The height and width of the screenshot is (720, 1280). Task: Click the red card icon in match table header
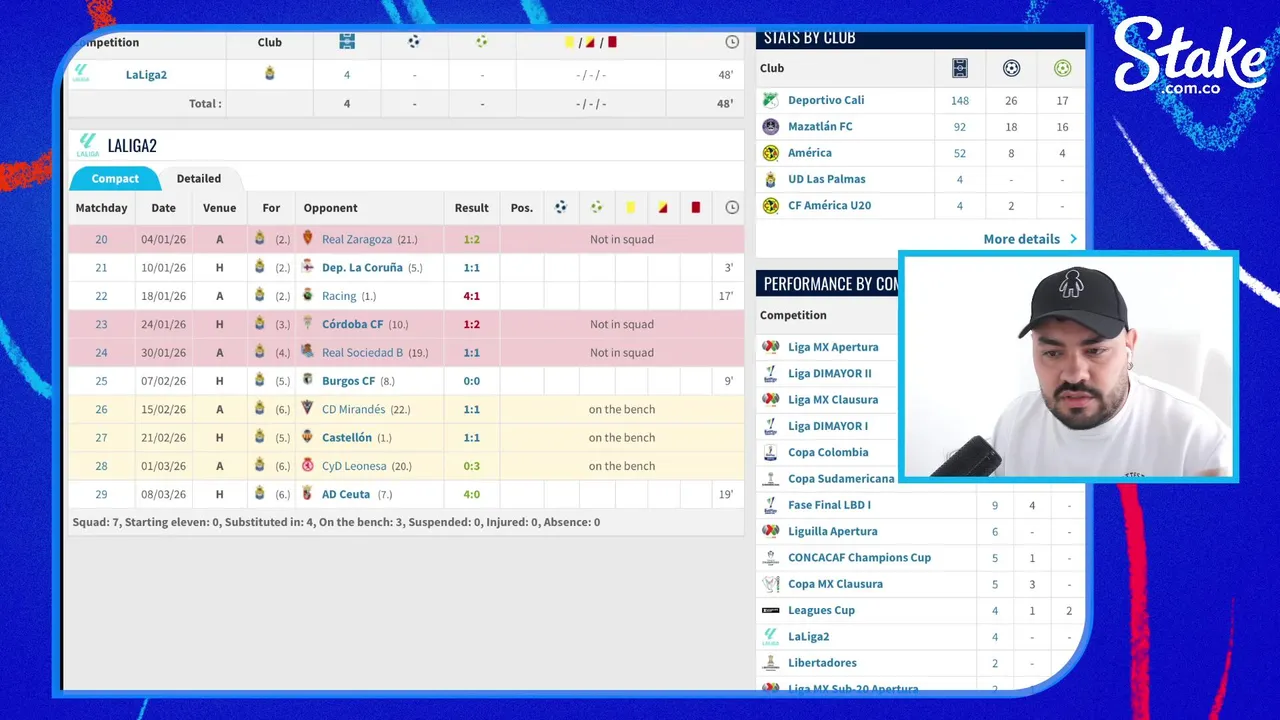point(696,208)
